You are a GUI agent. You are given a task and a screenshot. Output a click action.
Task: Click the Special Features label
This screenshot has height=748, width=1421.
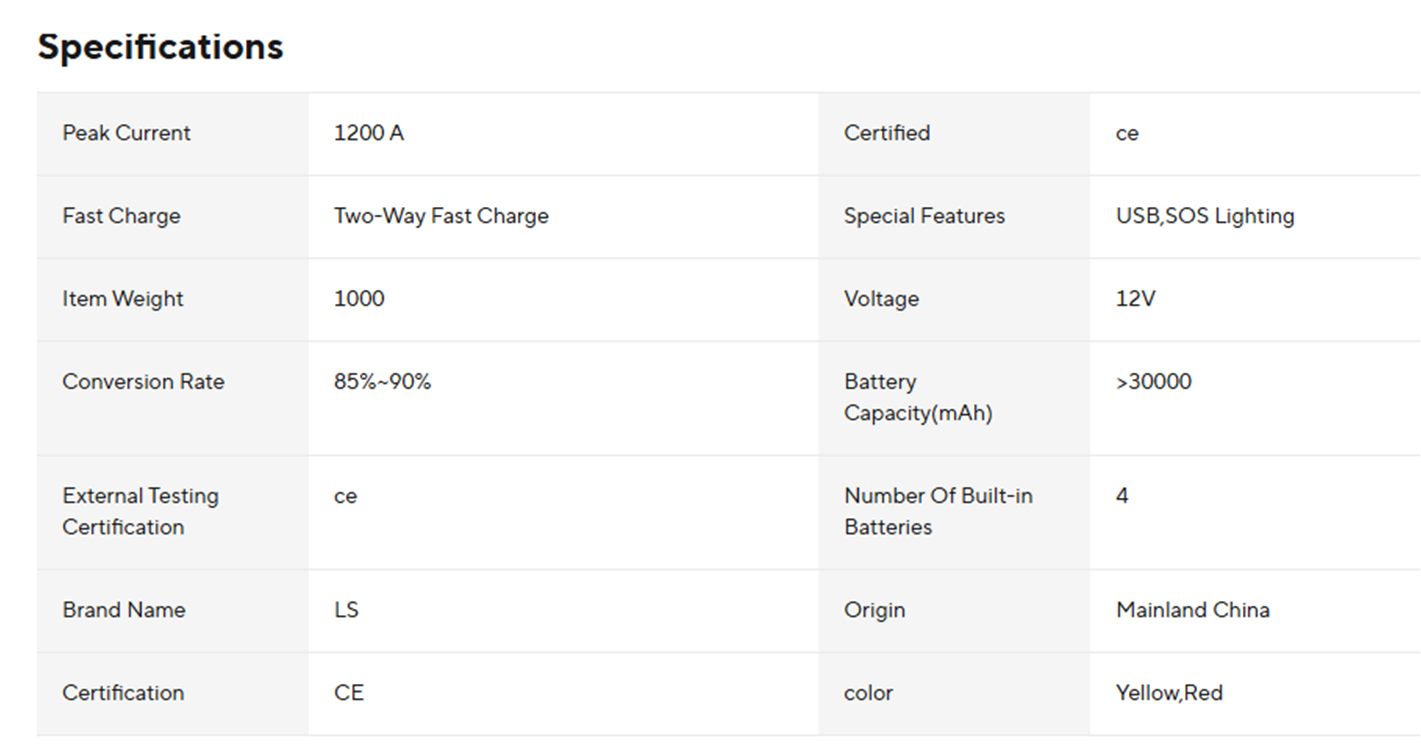click(924, 216)
